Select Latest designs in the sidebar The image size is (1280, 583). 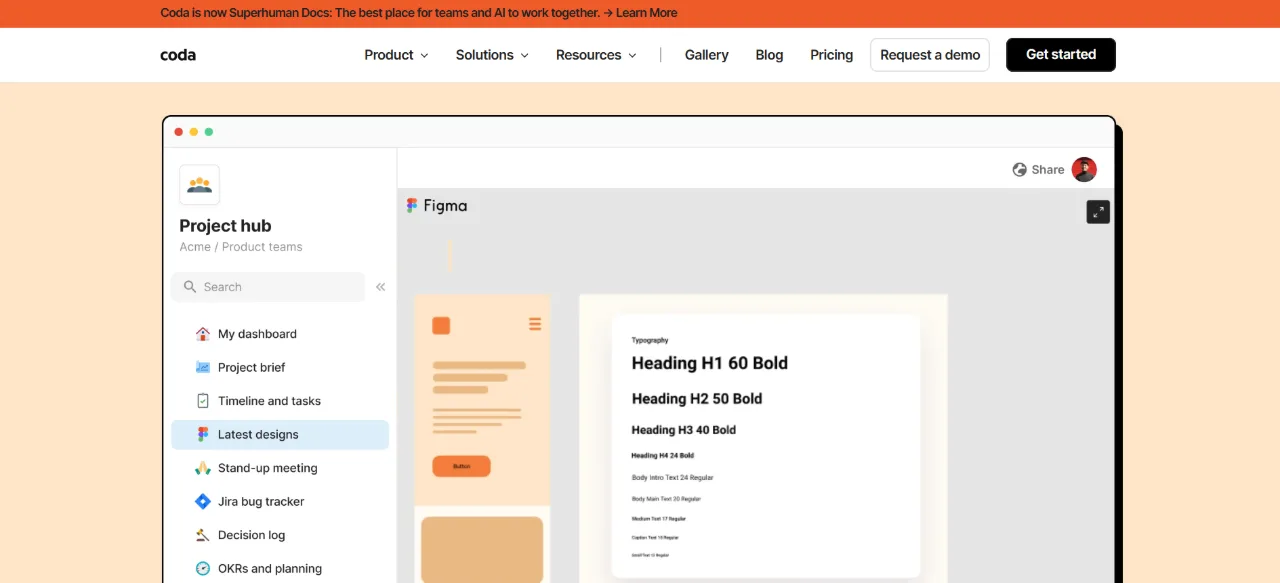pos(280,435)
